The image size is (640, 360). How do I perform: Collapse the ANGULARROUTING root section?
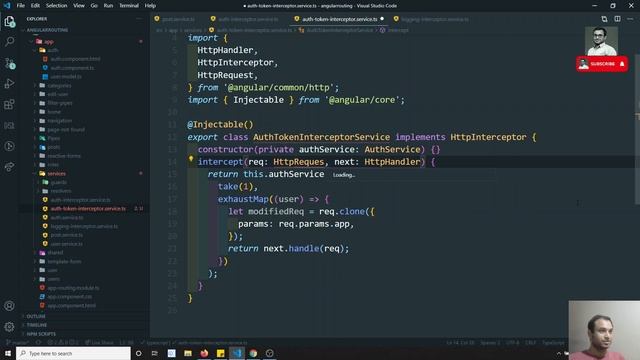pyautogui.click(x=47, y=30)
